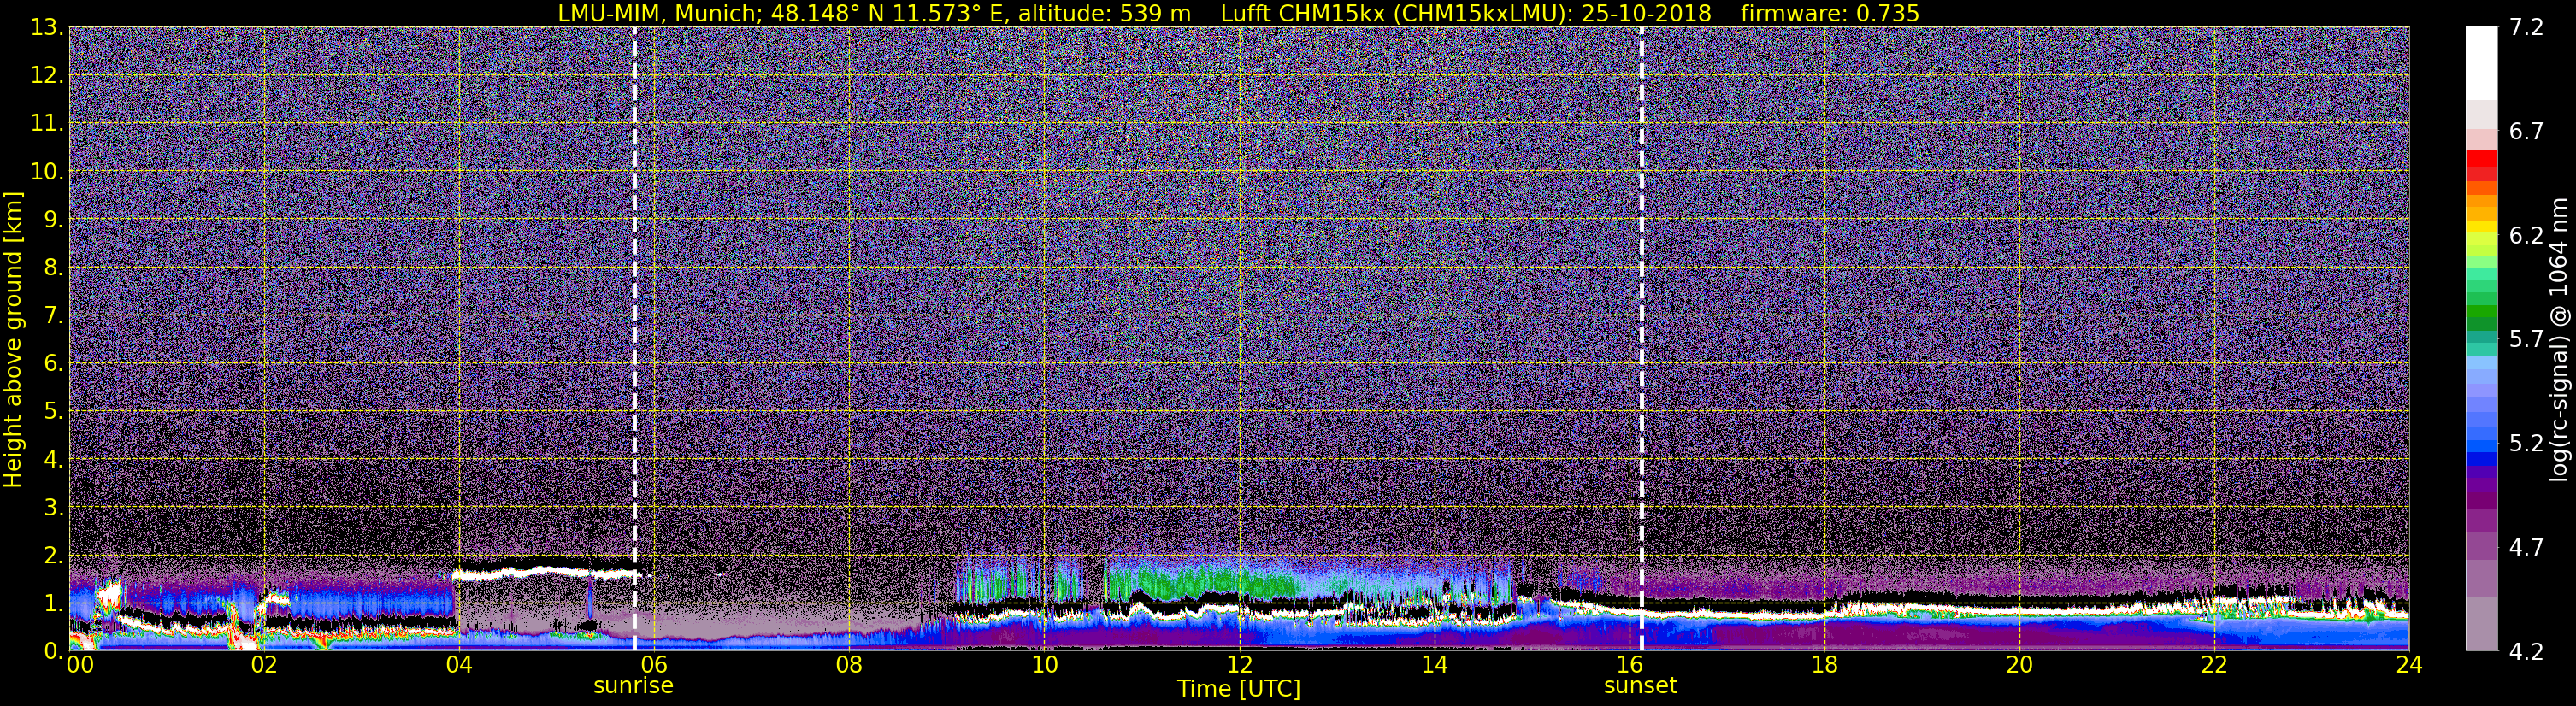The image size is (2576, 706).
Task: Click the '4.2' colorbar value label
Action: 2526,652
